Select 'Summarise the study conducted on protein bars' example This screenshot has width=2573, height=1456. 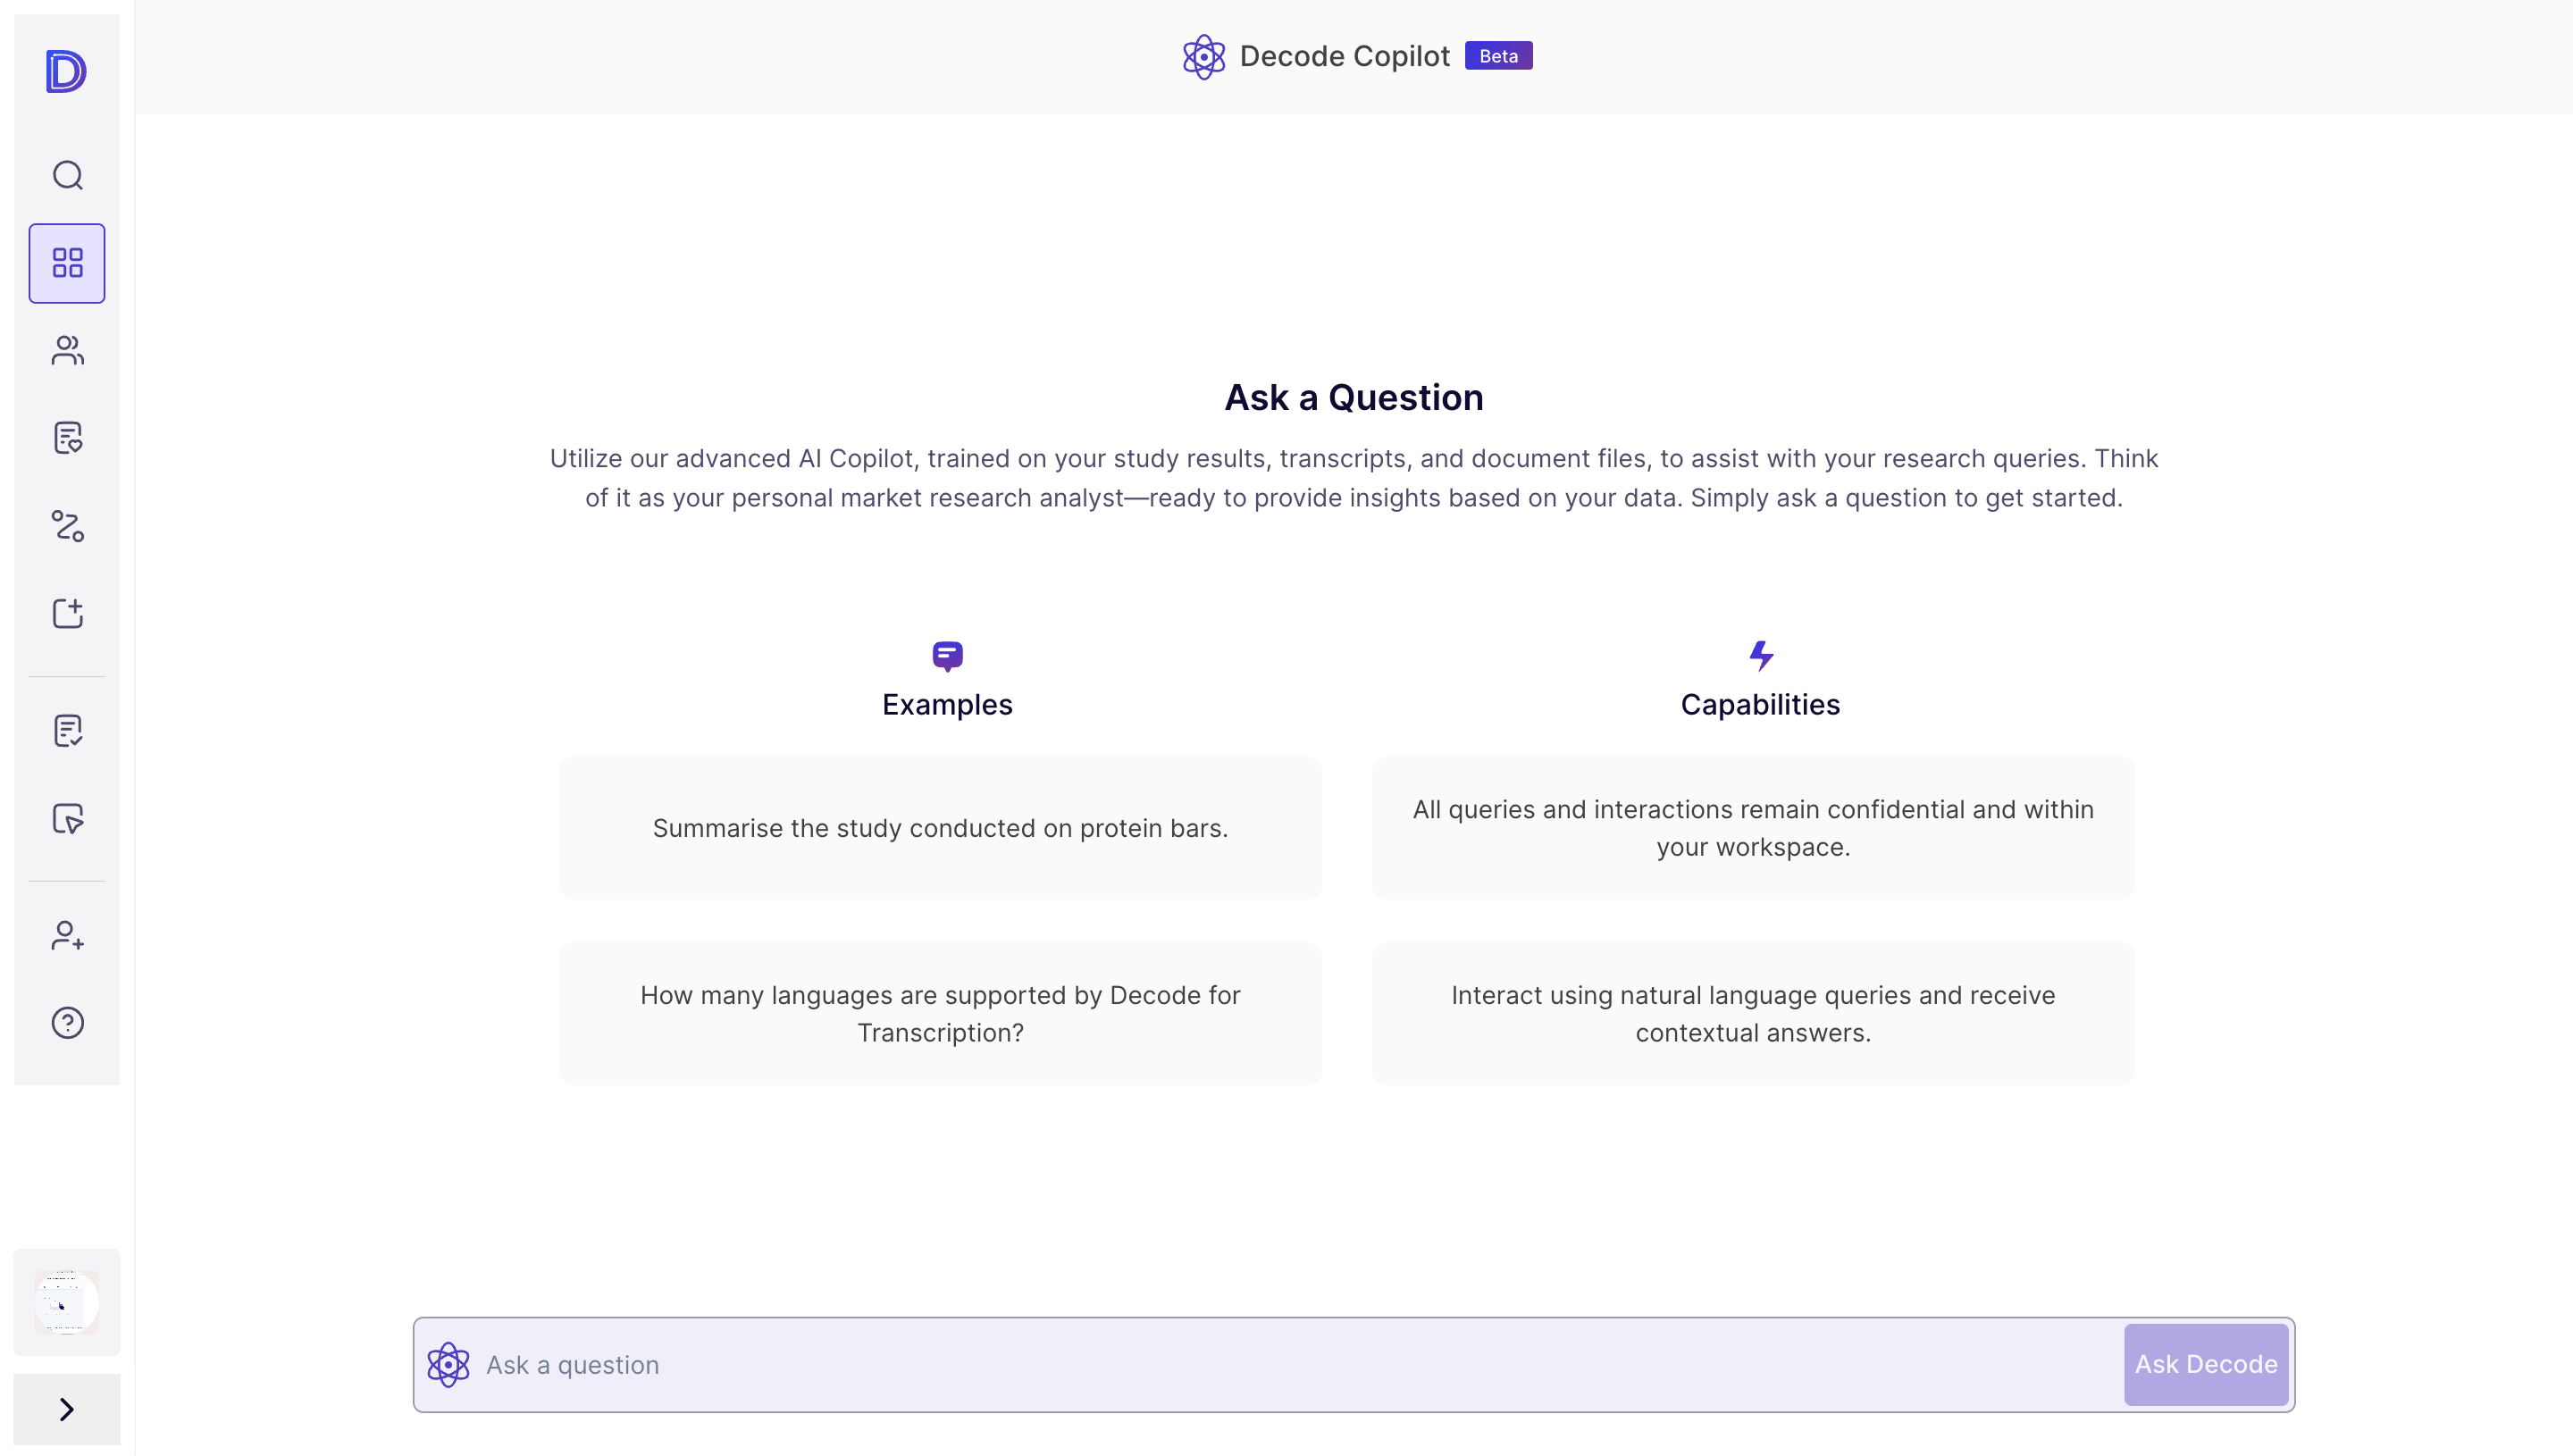[940, 828]
